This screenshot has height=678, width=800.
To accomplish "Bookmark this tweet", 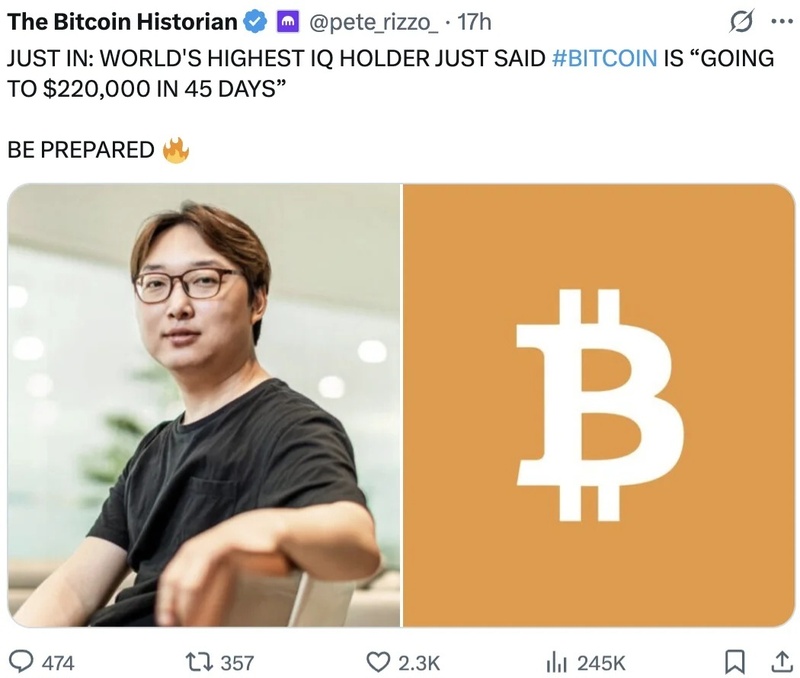I will [735, 662].
